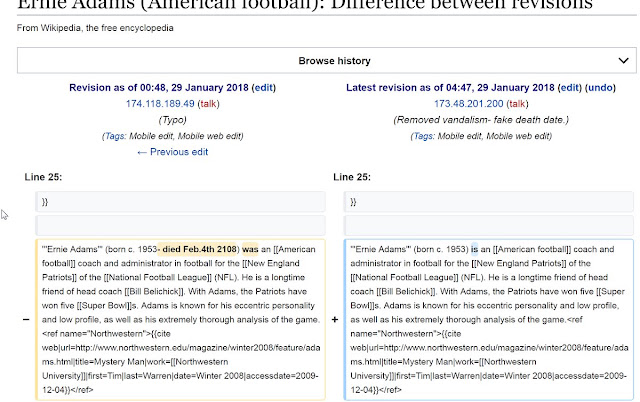Viewport: 640px width, 402px height.
Task: Click the minus marker of the removed line
Action: [x=26, y=320]
